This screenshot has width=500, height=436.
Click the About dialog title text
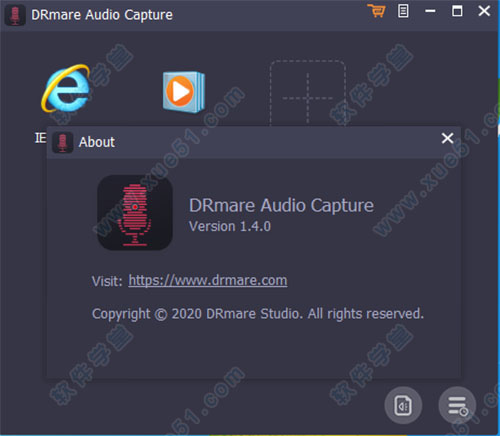pyautogui.click(x=97, y=142)
